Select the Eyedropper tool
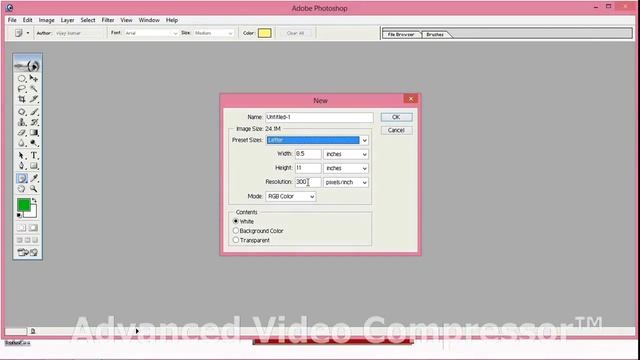Screen dimensions: 640x360 tap(34, 178)
